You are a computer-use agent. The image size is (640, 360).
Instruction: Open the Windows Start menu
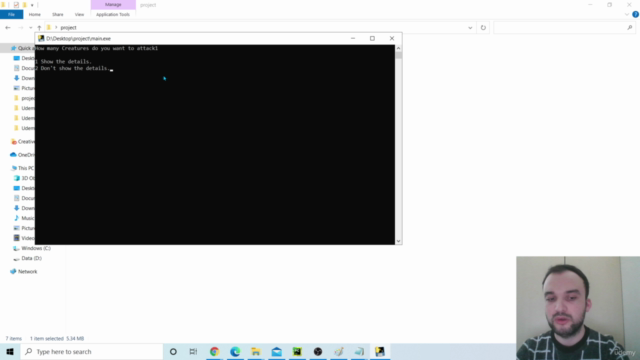coord(10,351)
